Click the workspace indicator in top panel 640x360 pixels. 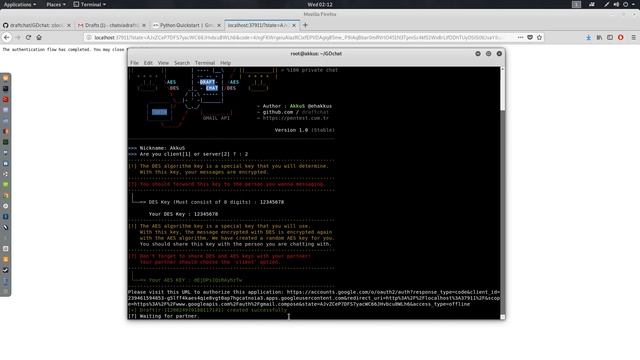click(576, 4)
